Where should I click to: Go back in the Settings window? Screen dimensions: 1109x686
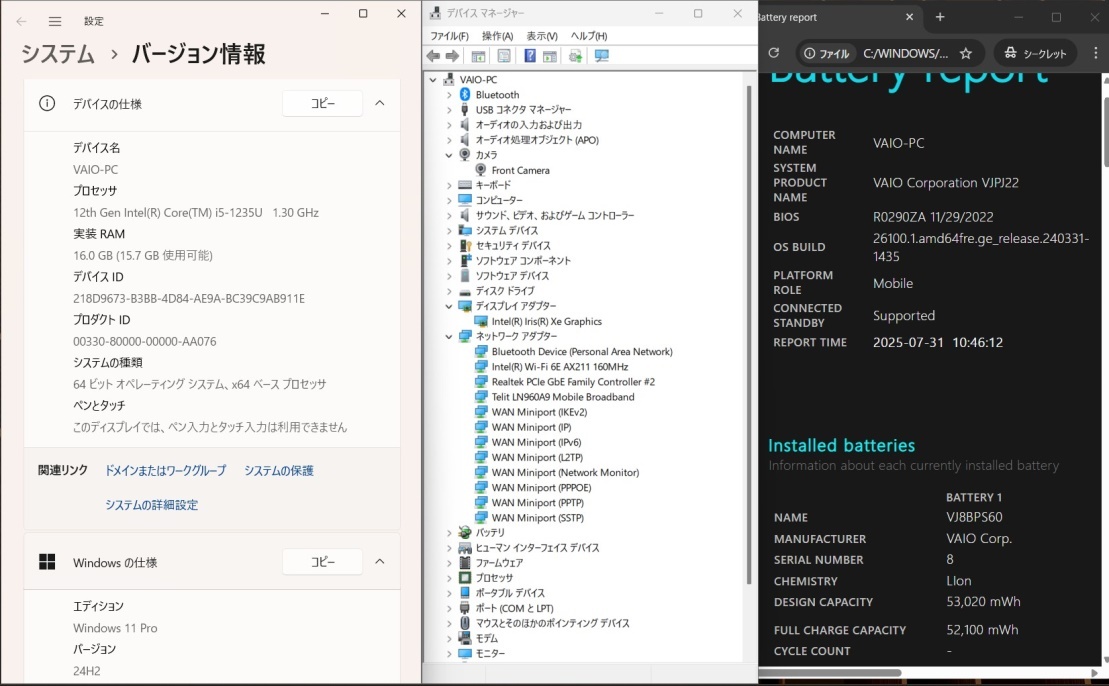point(21,21)
